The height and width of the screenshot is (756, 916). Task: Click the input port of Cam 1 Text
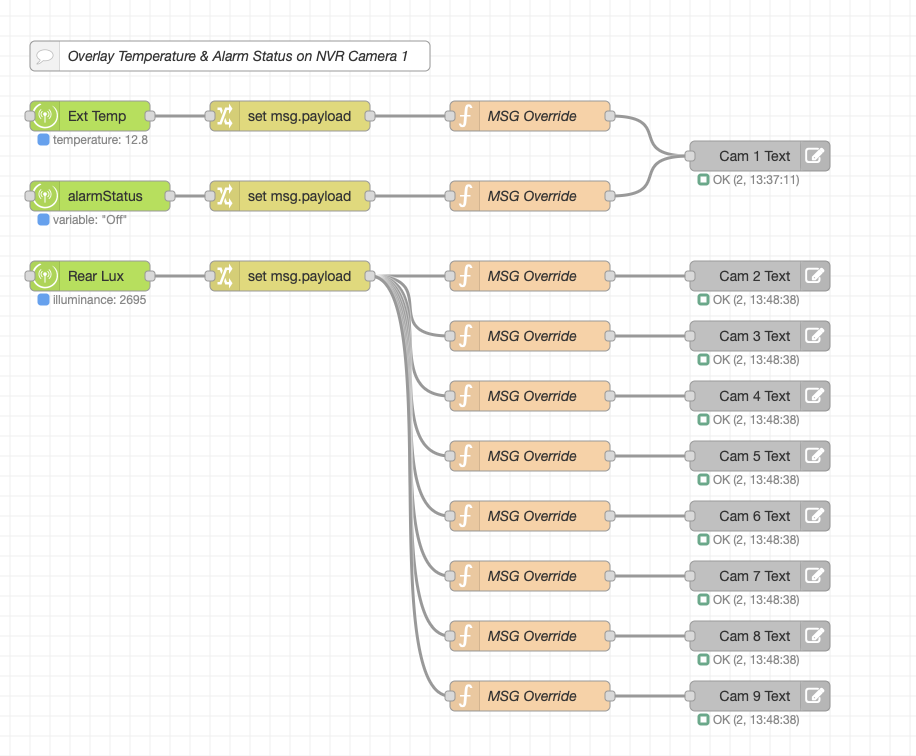click(690, 156)
